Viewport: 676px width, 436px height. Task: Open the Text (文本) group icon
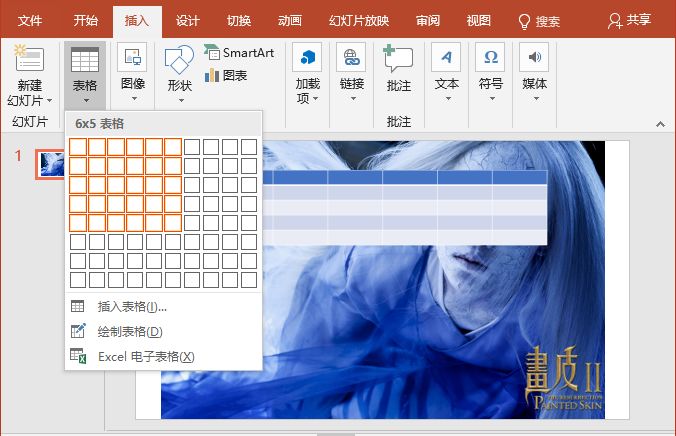pos(446,57)
